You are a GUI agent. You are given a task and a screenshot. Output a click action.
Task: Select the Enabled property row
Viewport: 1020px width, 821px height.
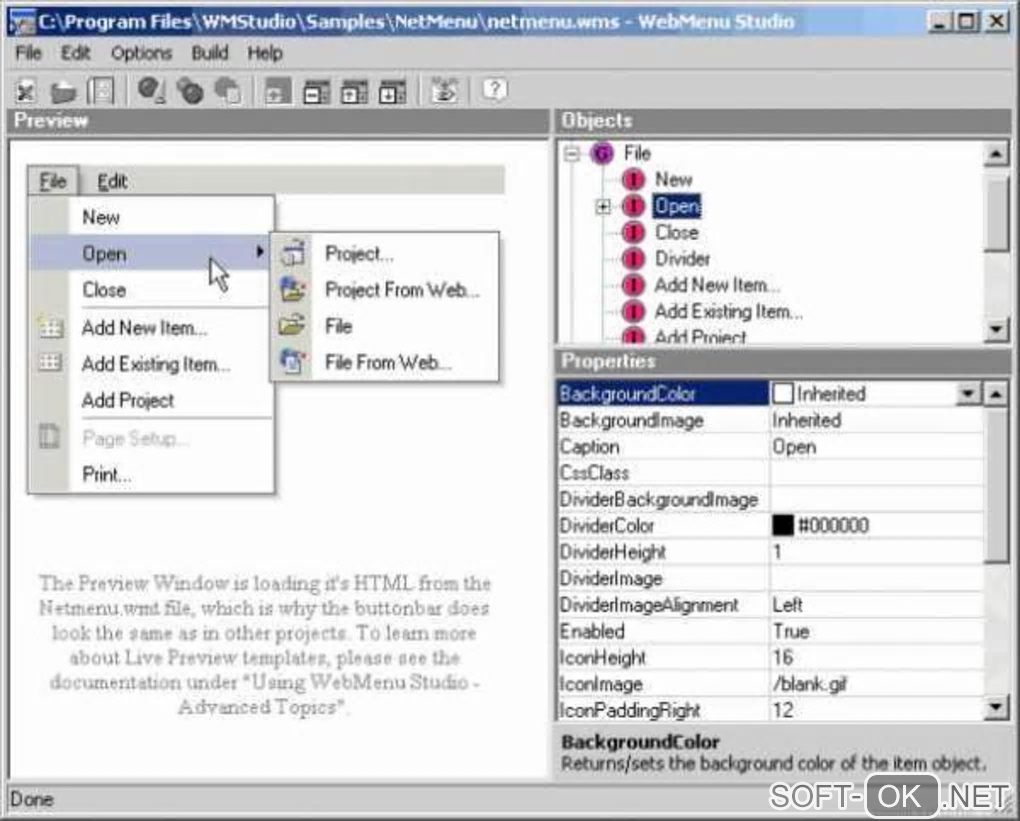[771, 631]
